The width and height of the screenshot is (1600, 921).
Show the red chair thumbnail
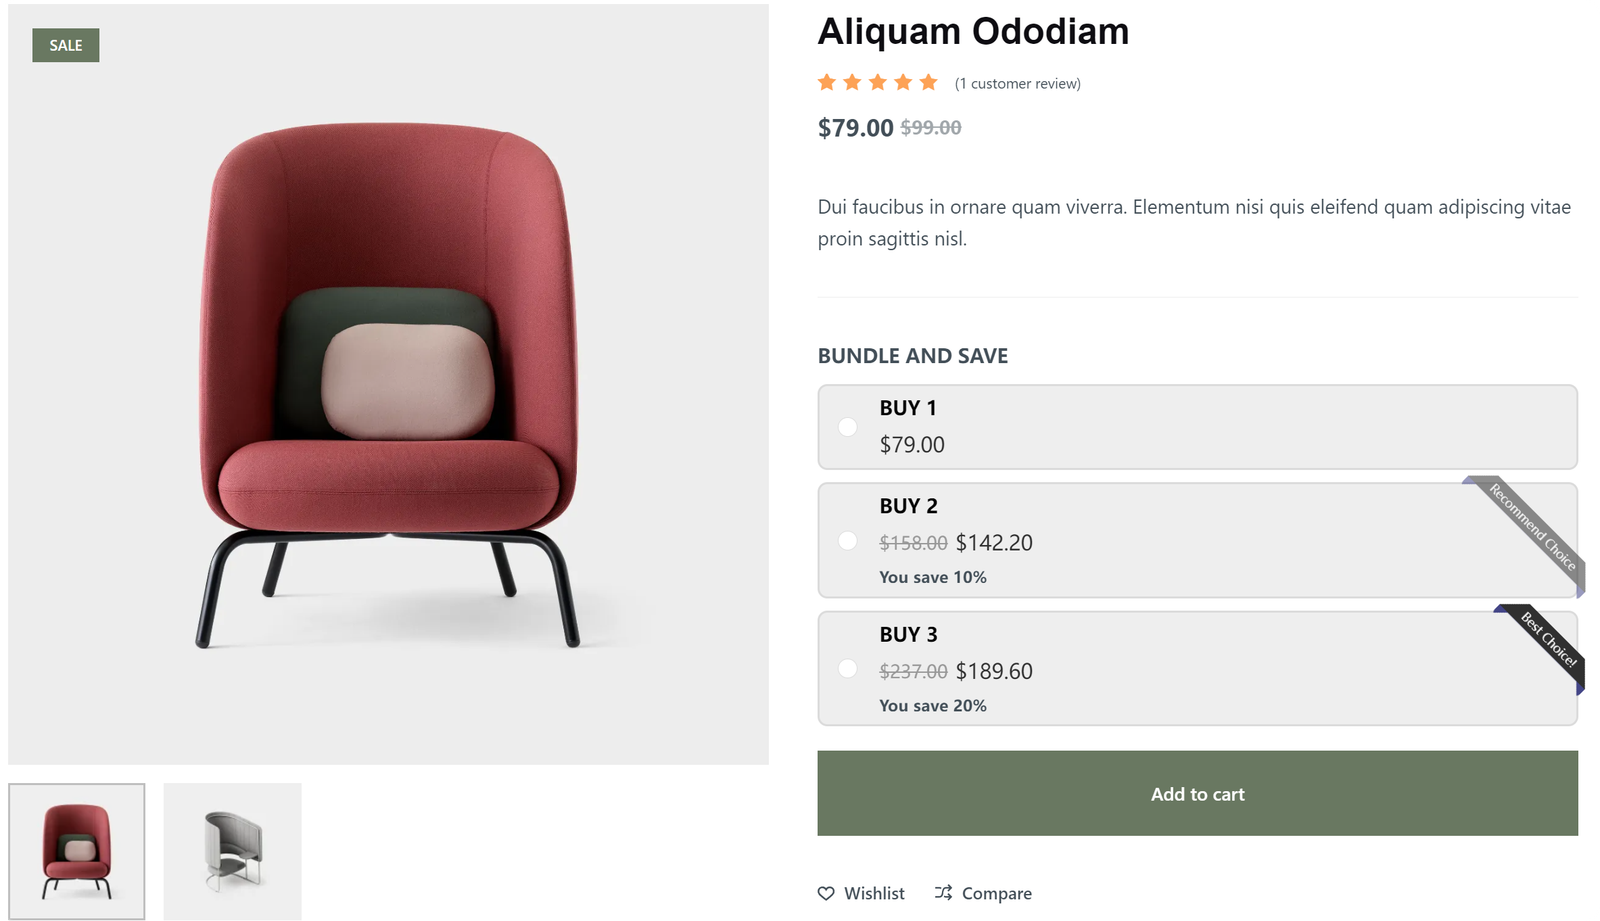point(77,851)
